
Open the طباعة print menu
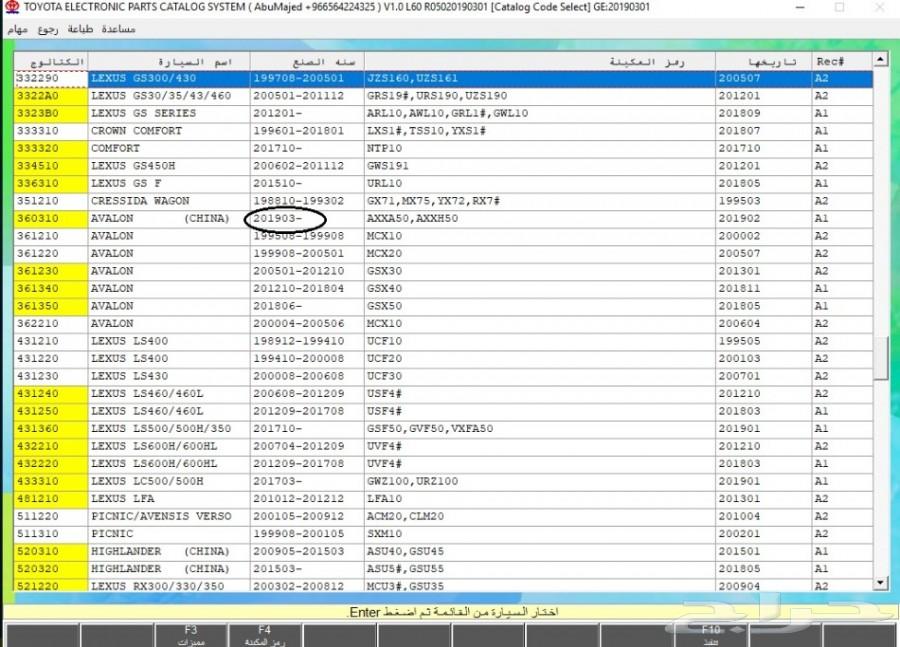tap(80, 29)
